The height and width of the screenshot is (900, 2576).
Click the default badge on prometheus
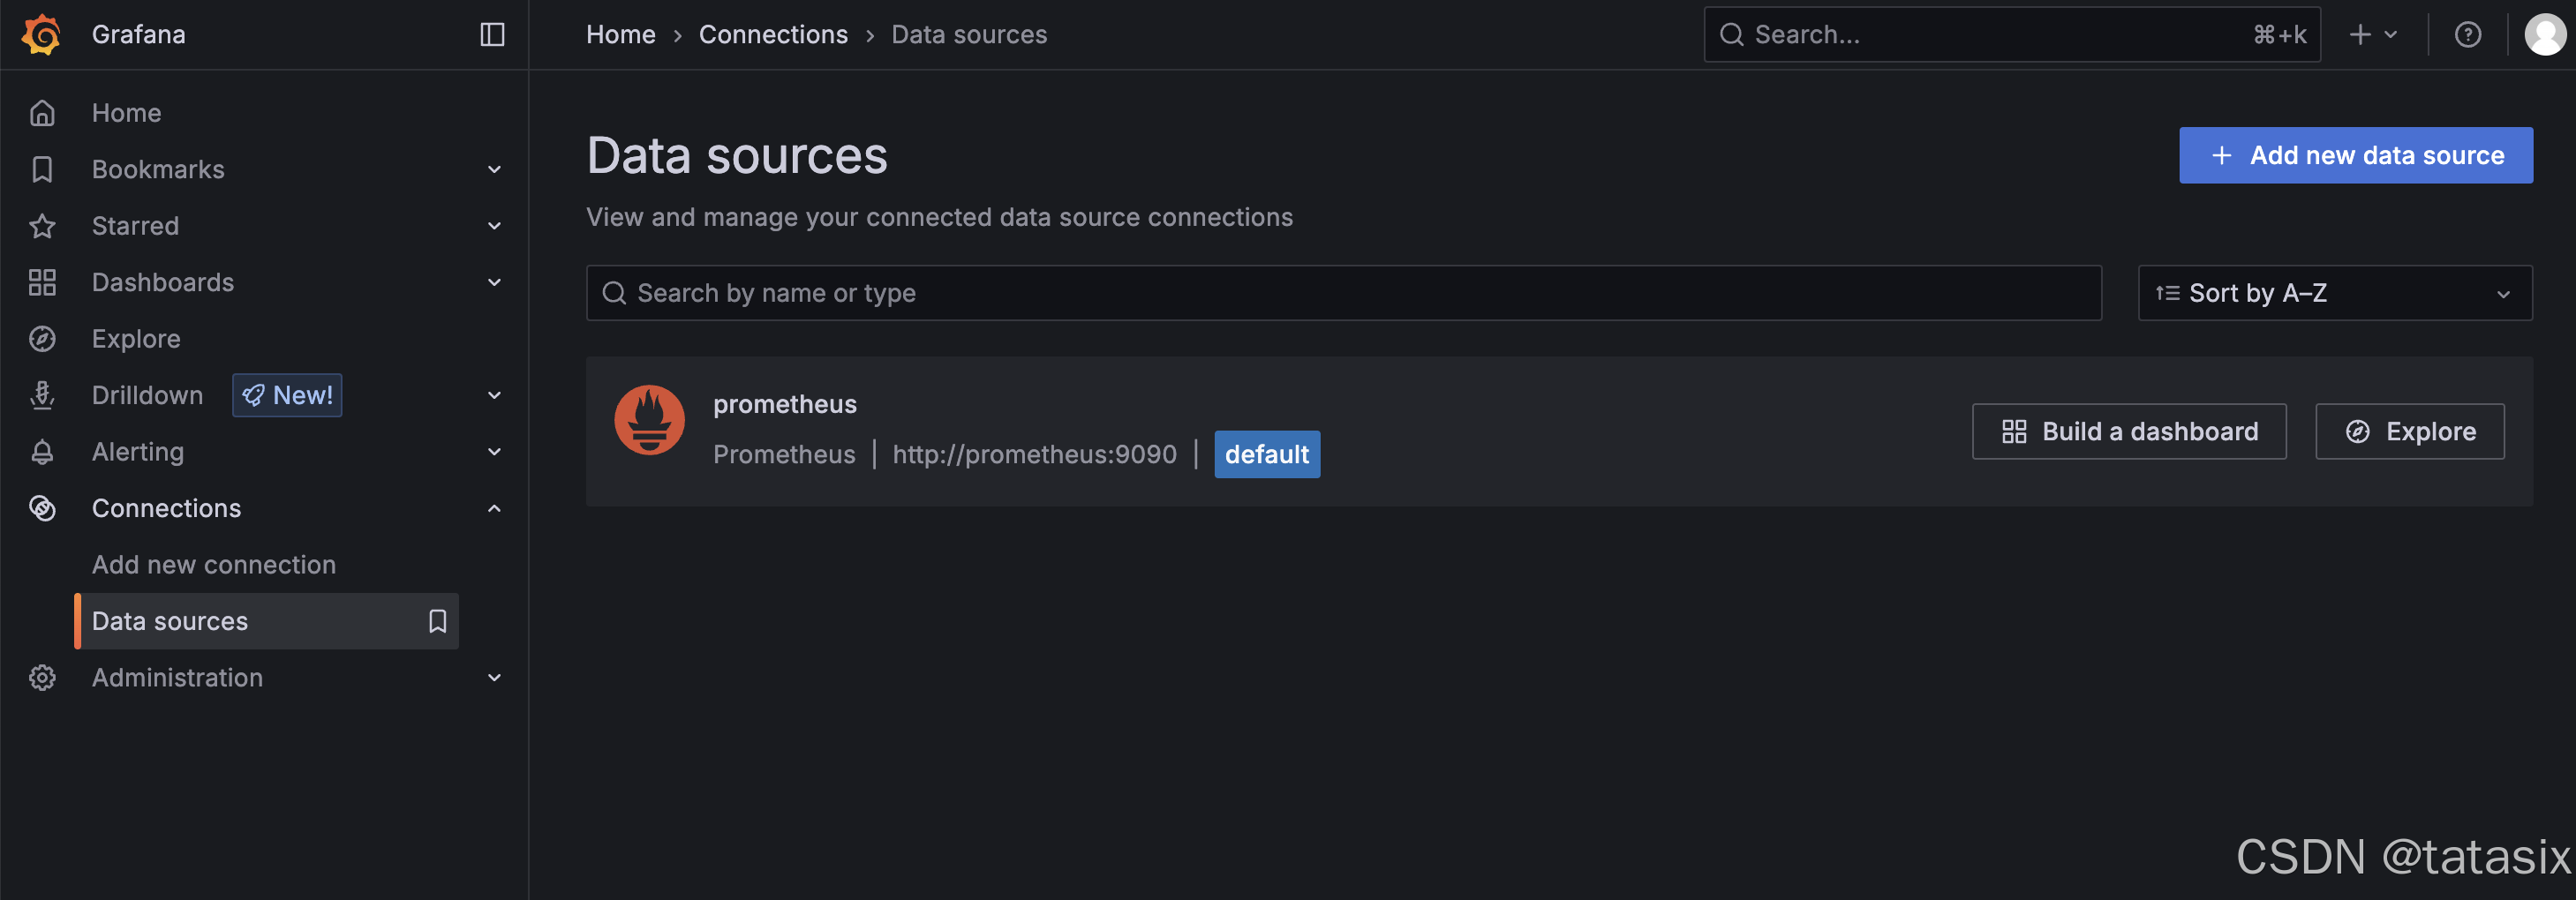(1266, 454)
